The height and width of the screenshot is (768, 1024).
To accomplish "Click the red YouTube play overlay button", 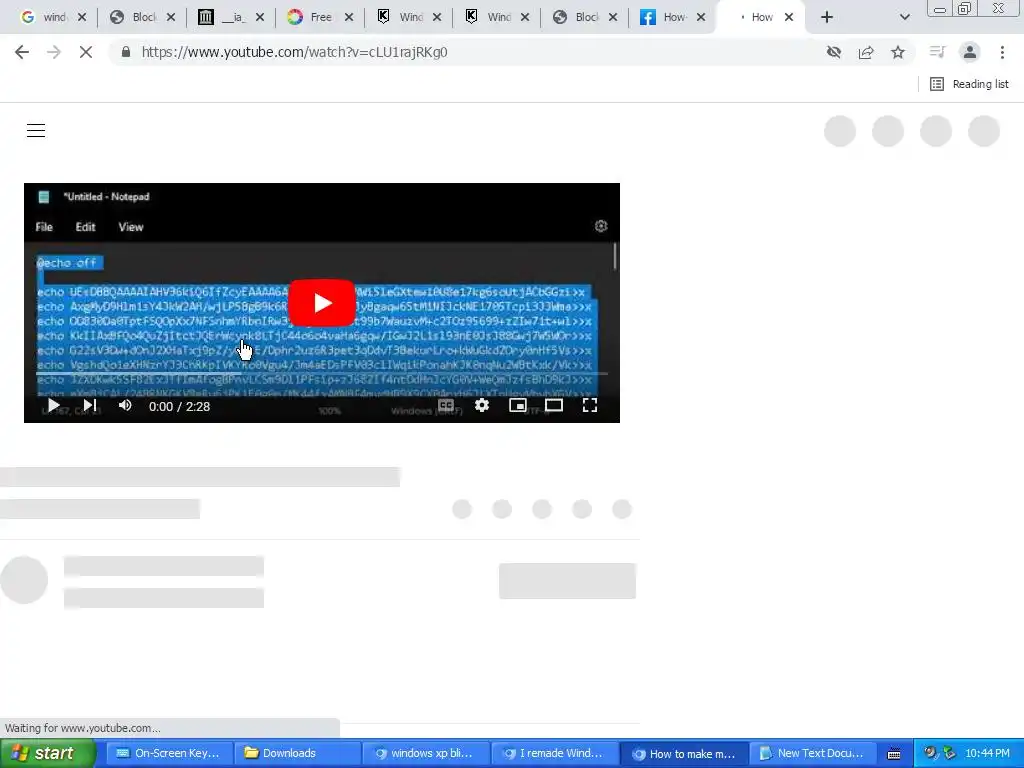I will point(322,303).
